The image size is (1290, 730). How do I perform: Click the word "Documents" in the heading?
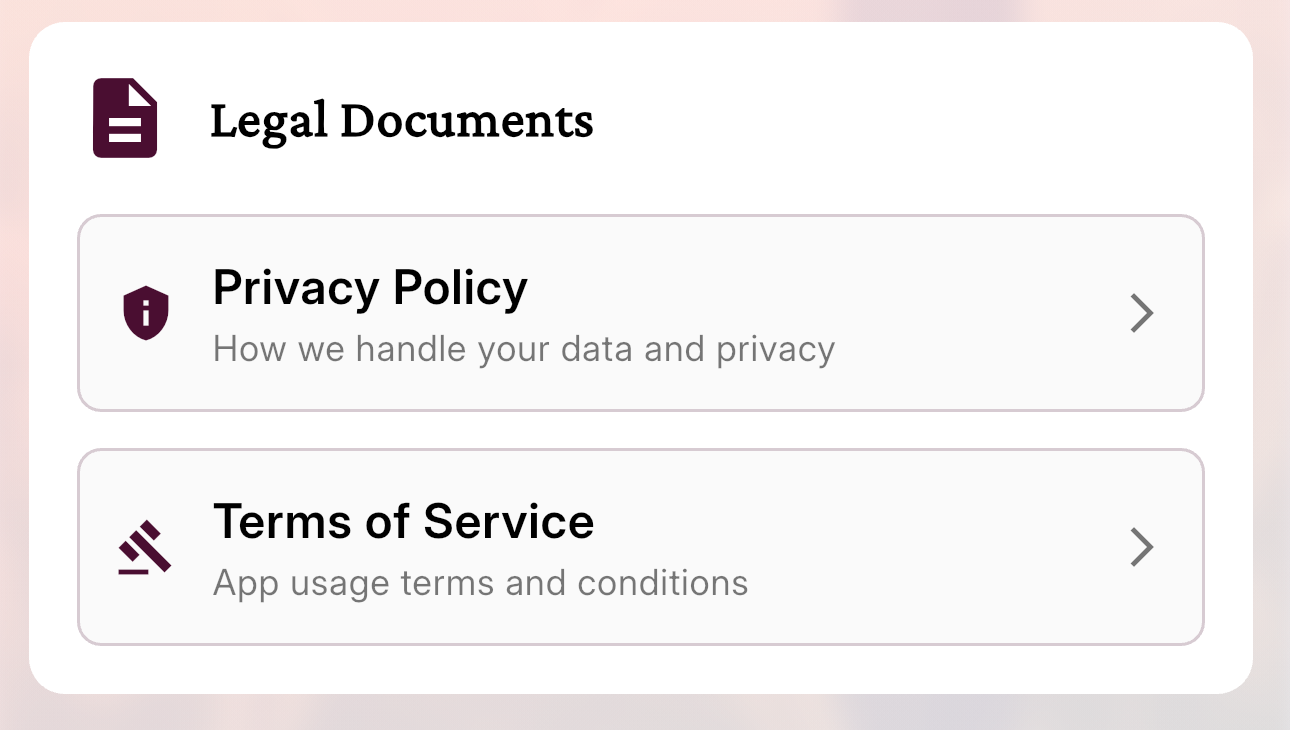click(466, 121)
